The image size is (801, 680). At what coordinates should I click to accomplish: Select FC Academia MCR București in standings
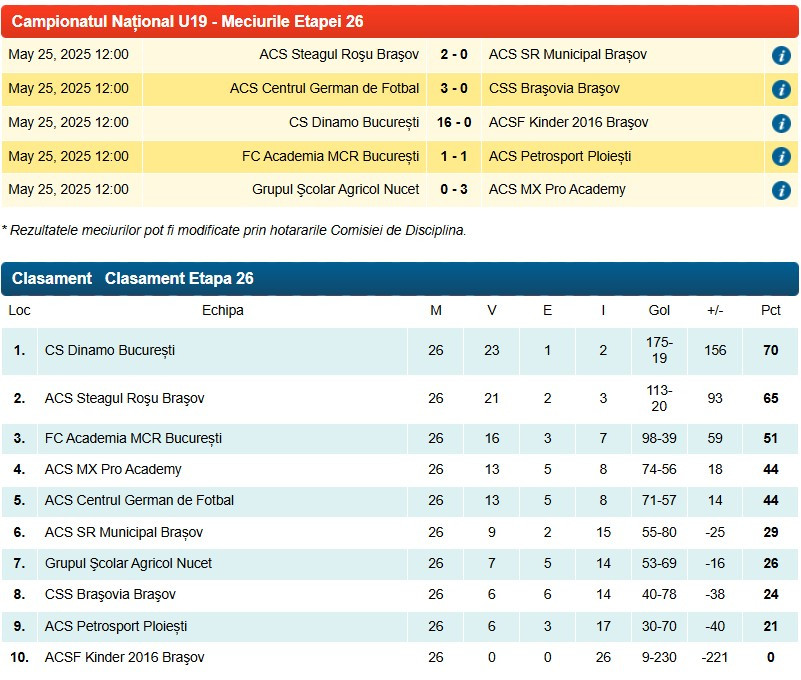pyautogui.click(x=133, y=439)
